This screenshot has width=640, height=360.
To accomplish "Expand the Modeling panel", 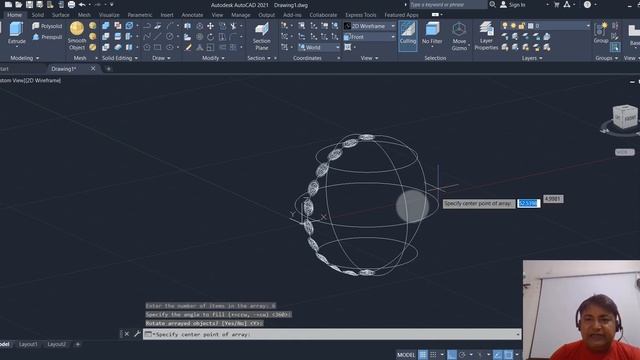I will pos(24,58).
